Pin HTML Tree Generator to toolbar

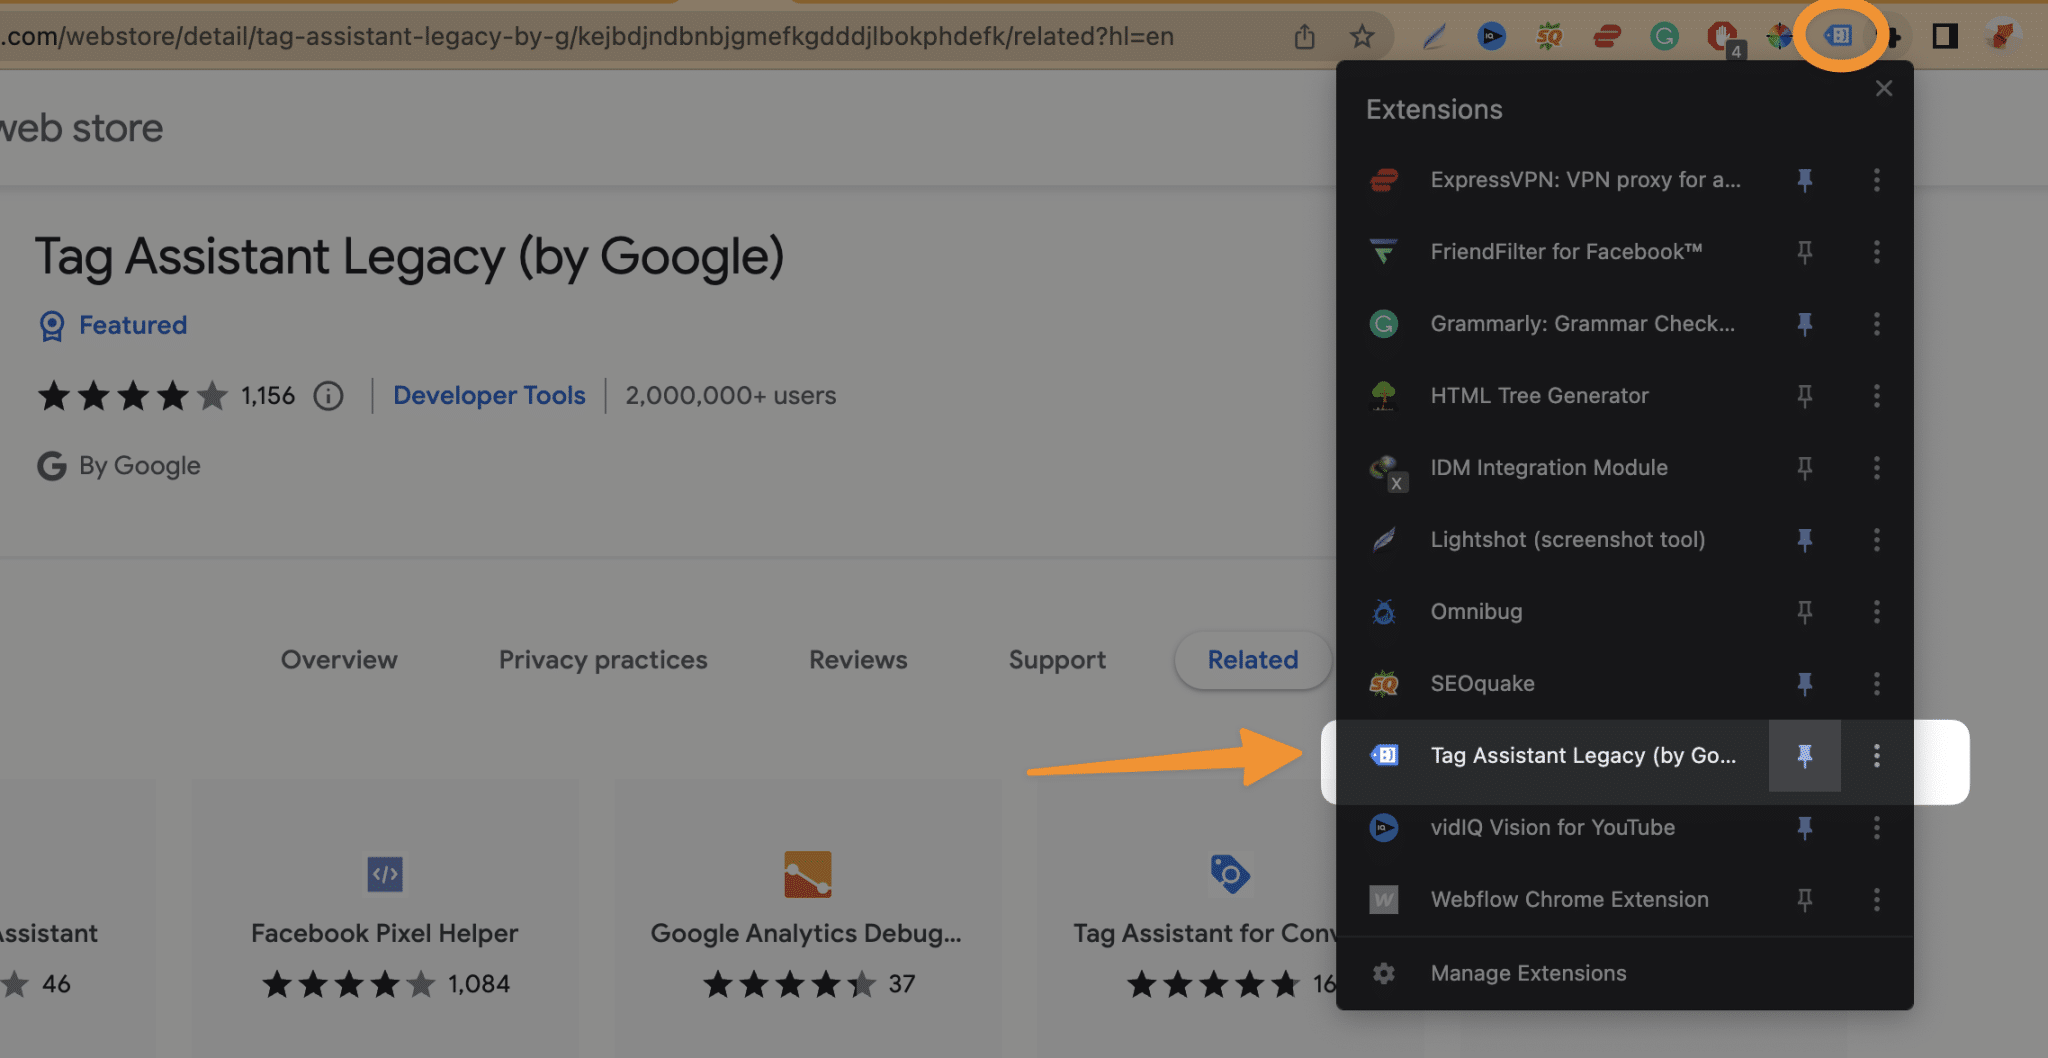click(x=1805, y=396)
